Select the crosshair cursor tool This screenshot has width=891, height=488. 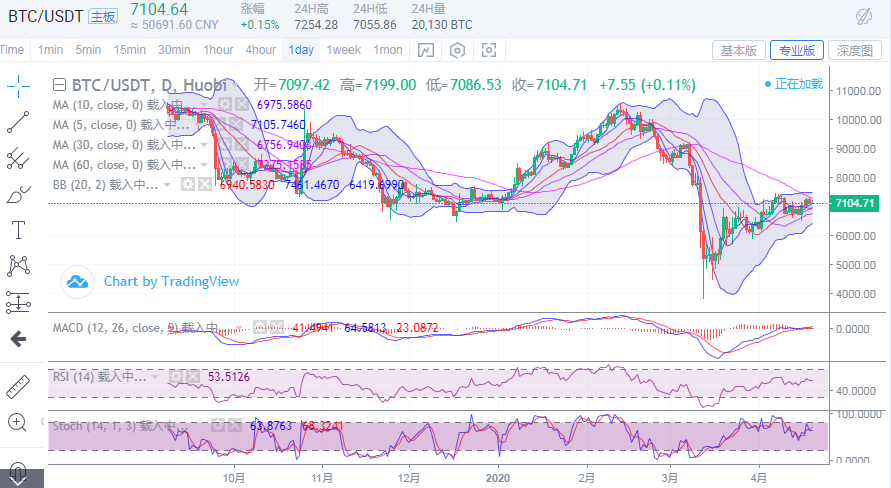pos(18,86)
